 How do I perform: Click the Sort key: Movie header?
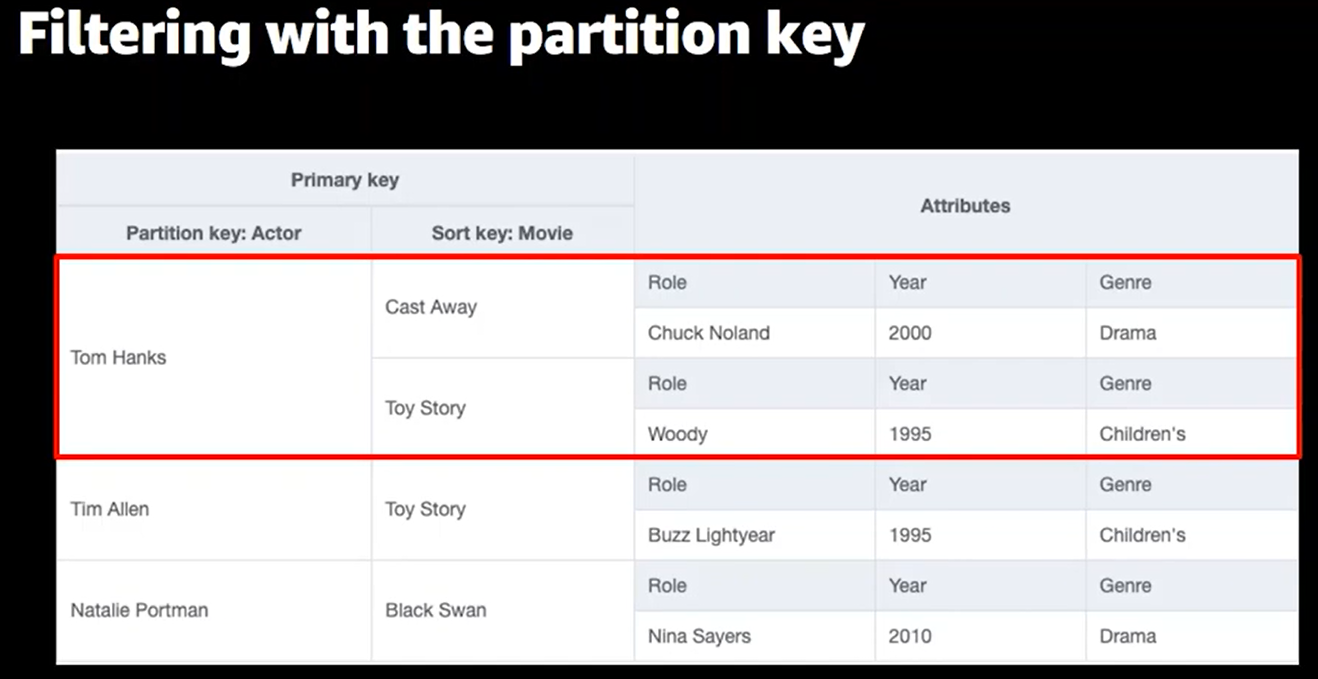coord(503,233)
